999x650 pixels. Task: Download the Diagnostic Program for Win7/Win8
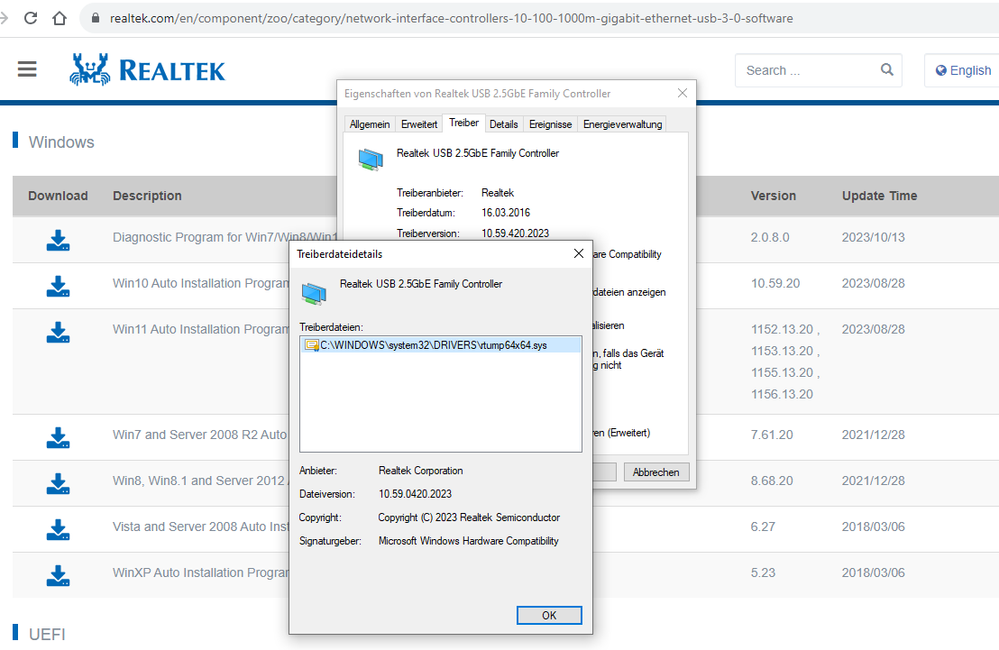coord(58,240)
